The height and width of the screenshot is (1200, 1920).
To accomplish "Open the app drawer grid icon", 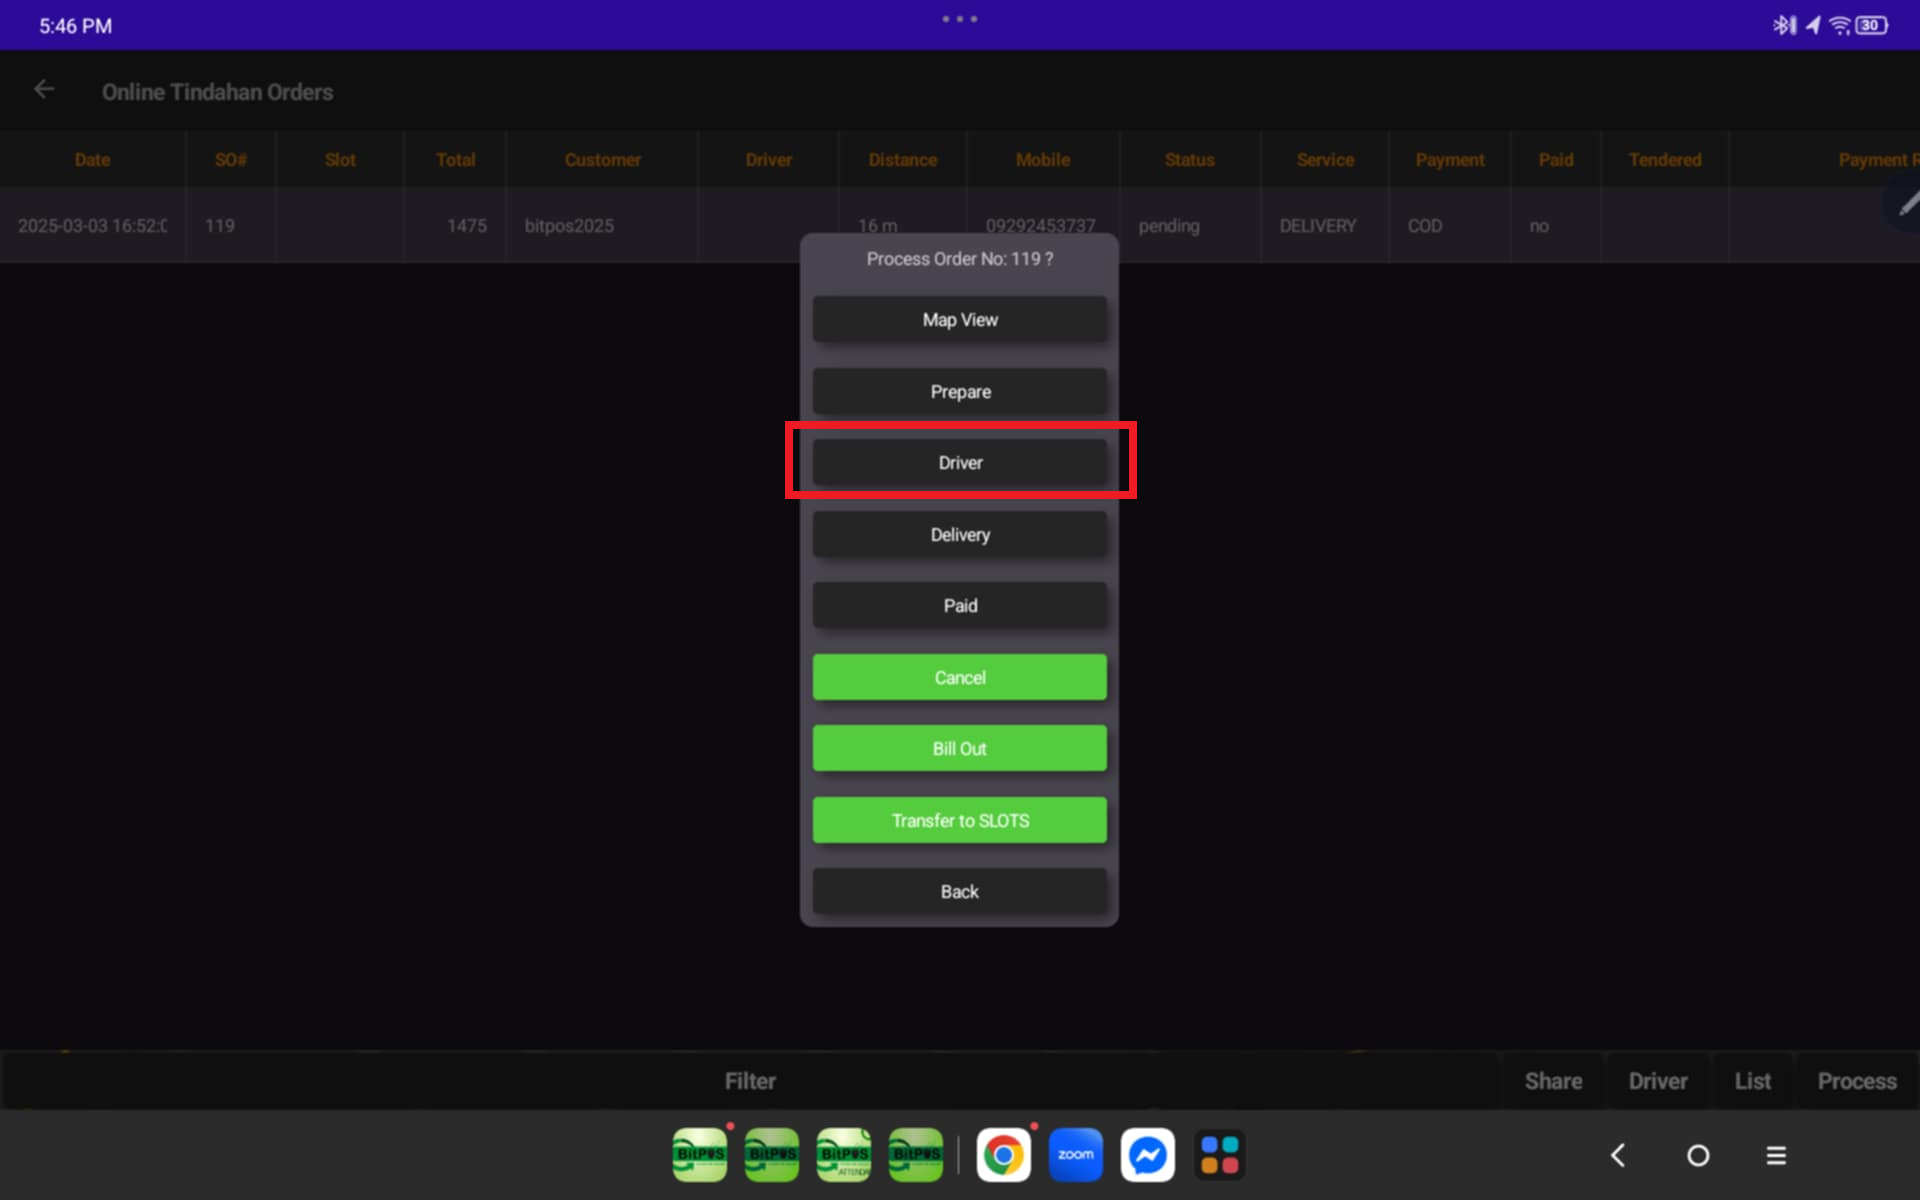I will coord(1219,1155).
